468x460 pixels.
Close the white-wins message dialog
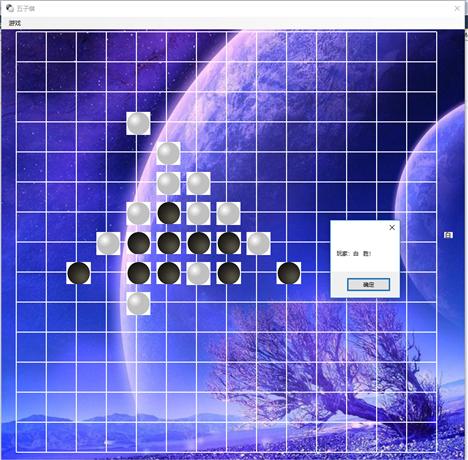coord(392,227)
